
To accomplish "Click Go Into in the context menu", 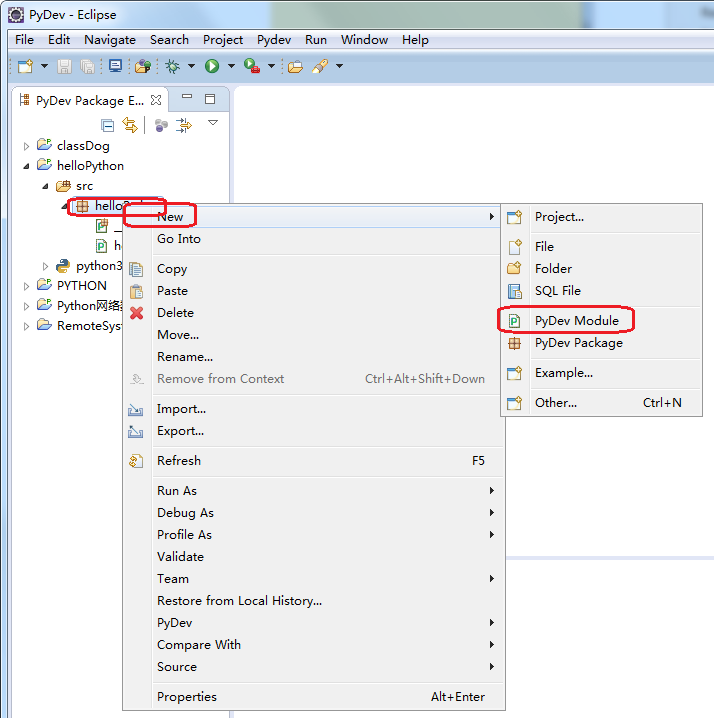I will tap(314, 239).
